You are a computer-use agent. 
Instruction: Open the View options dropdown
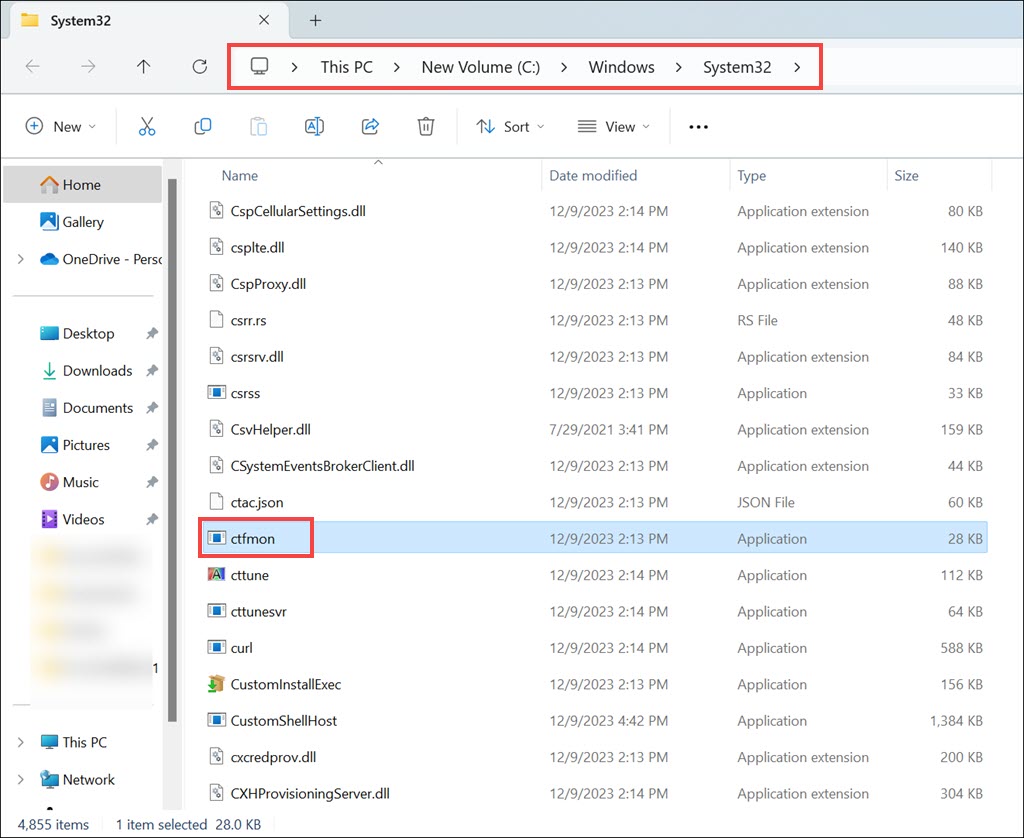pyautogui.click(x=614, y=126)
